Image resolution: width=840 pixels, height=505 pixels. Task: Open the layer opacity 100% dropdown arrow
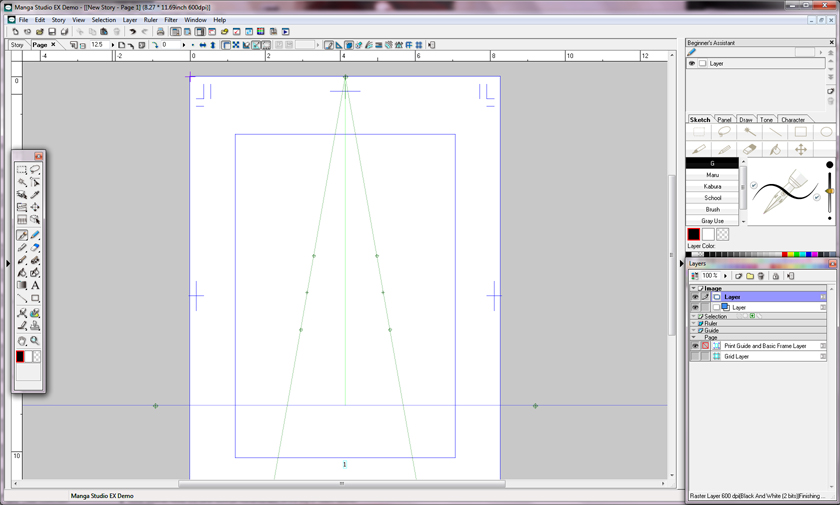(725, 276)
